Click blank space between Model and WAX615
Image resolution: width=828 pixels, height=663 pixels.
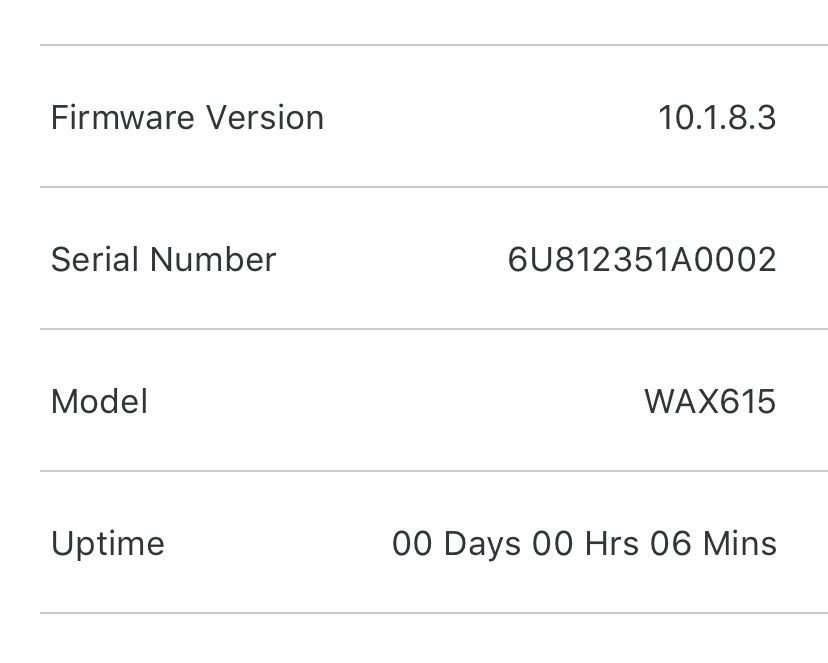[396, 401]
